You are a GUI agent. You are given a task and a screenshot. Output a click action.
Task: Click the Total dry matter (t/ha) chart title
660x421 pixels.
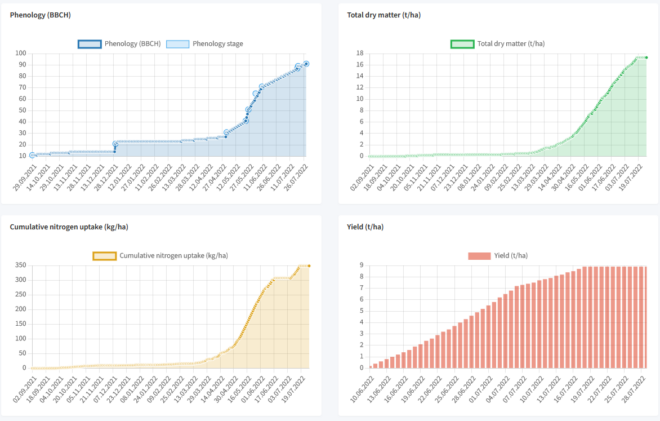384,15
